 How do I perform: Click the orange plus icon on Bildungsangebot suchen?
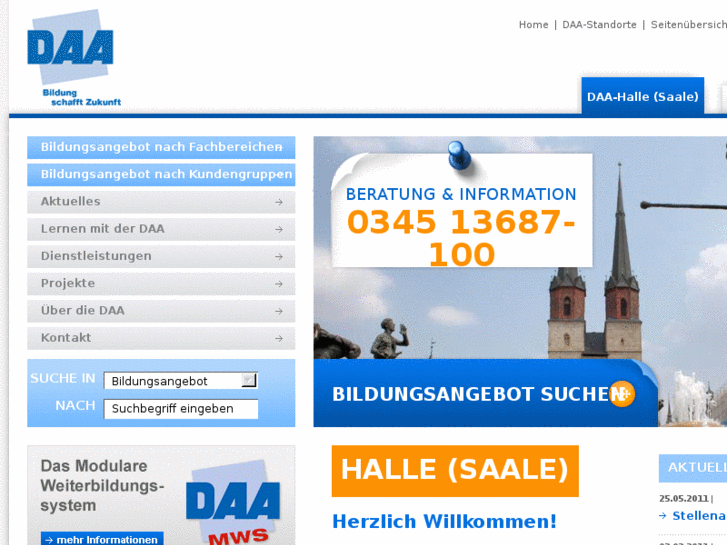pyautogui.click(x=621, y=394)
